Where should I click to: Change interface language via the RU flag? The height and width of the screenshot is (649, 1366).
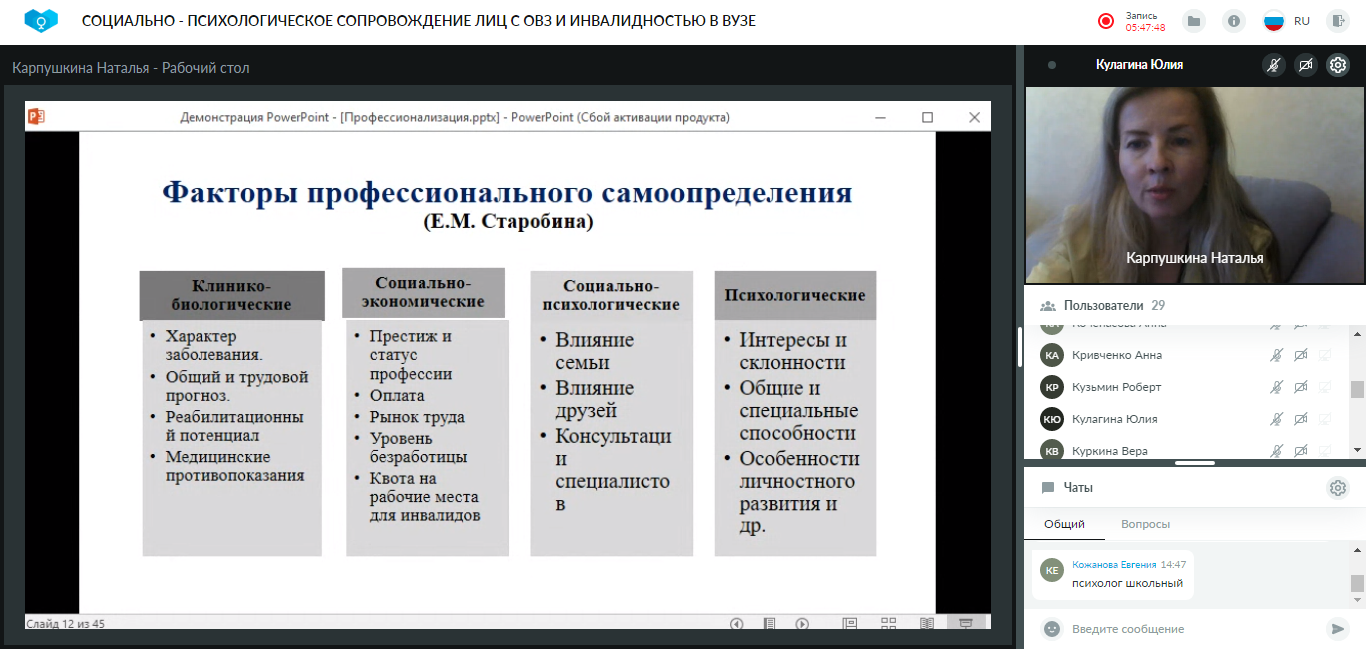1274,21
